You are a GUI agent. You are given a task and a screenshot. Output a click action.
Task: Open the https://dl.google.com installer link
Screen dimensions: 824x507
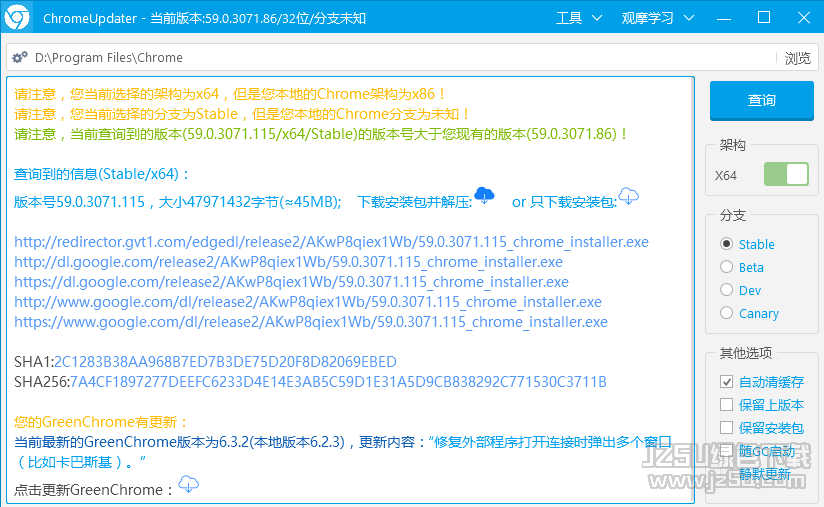(x=291, y=282)
